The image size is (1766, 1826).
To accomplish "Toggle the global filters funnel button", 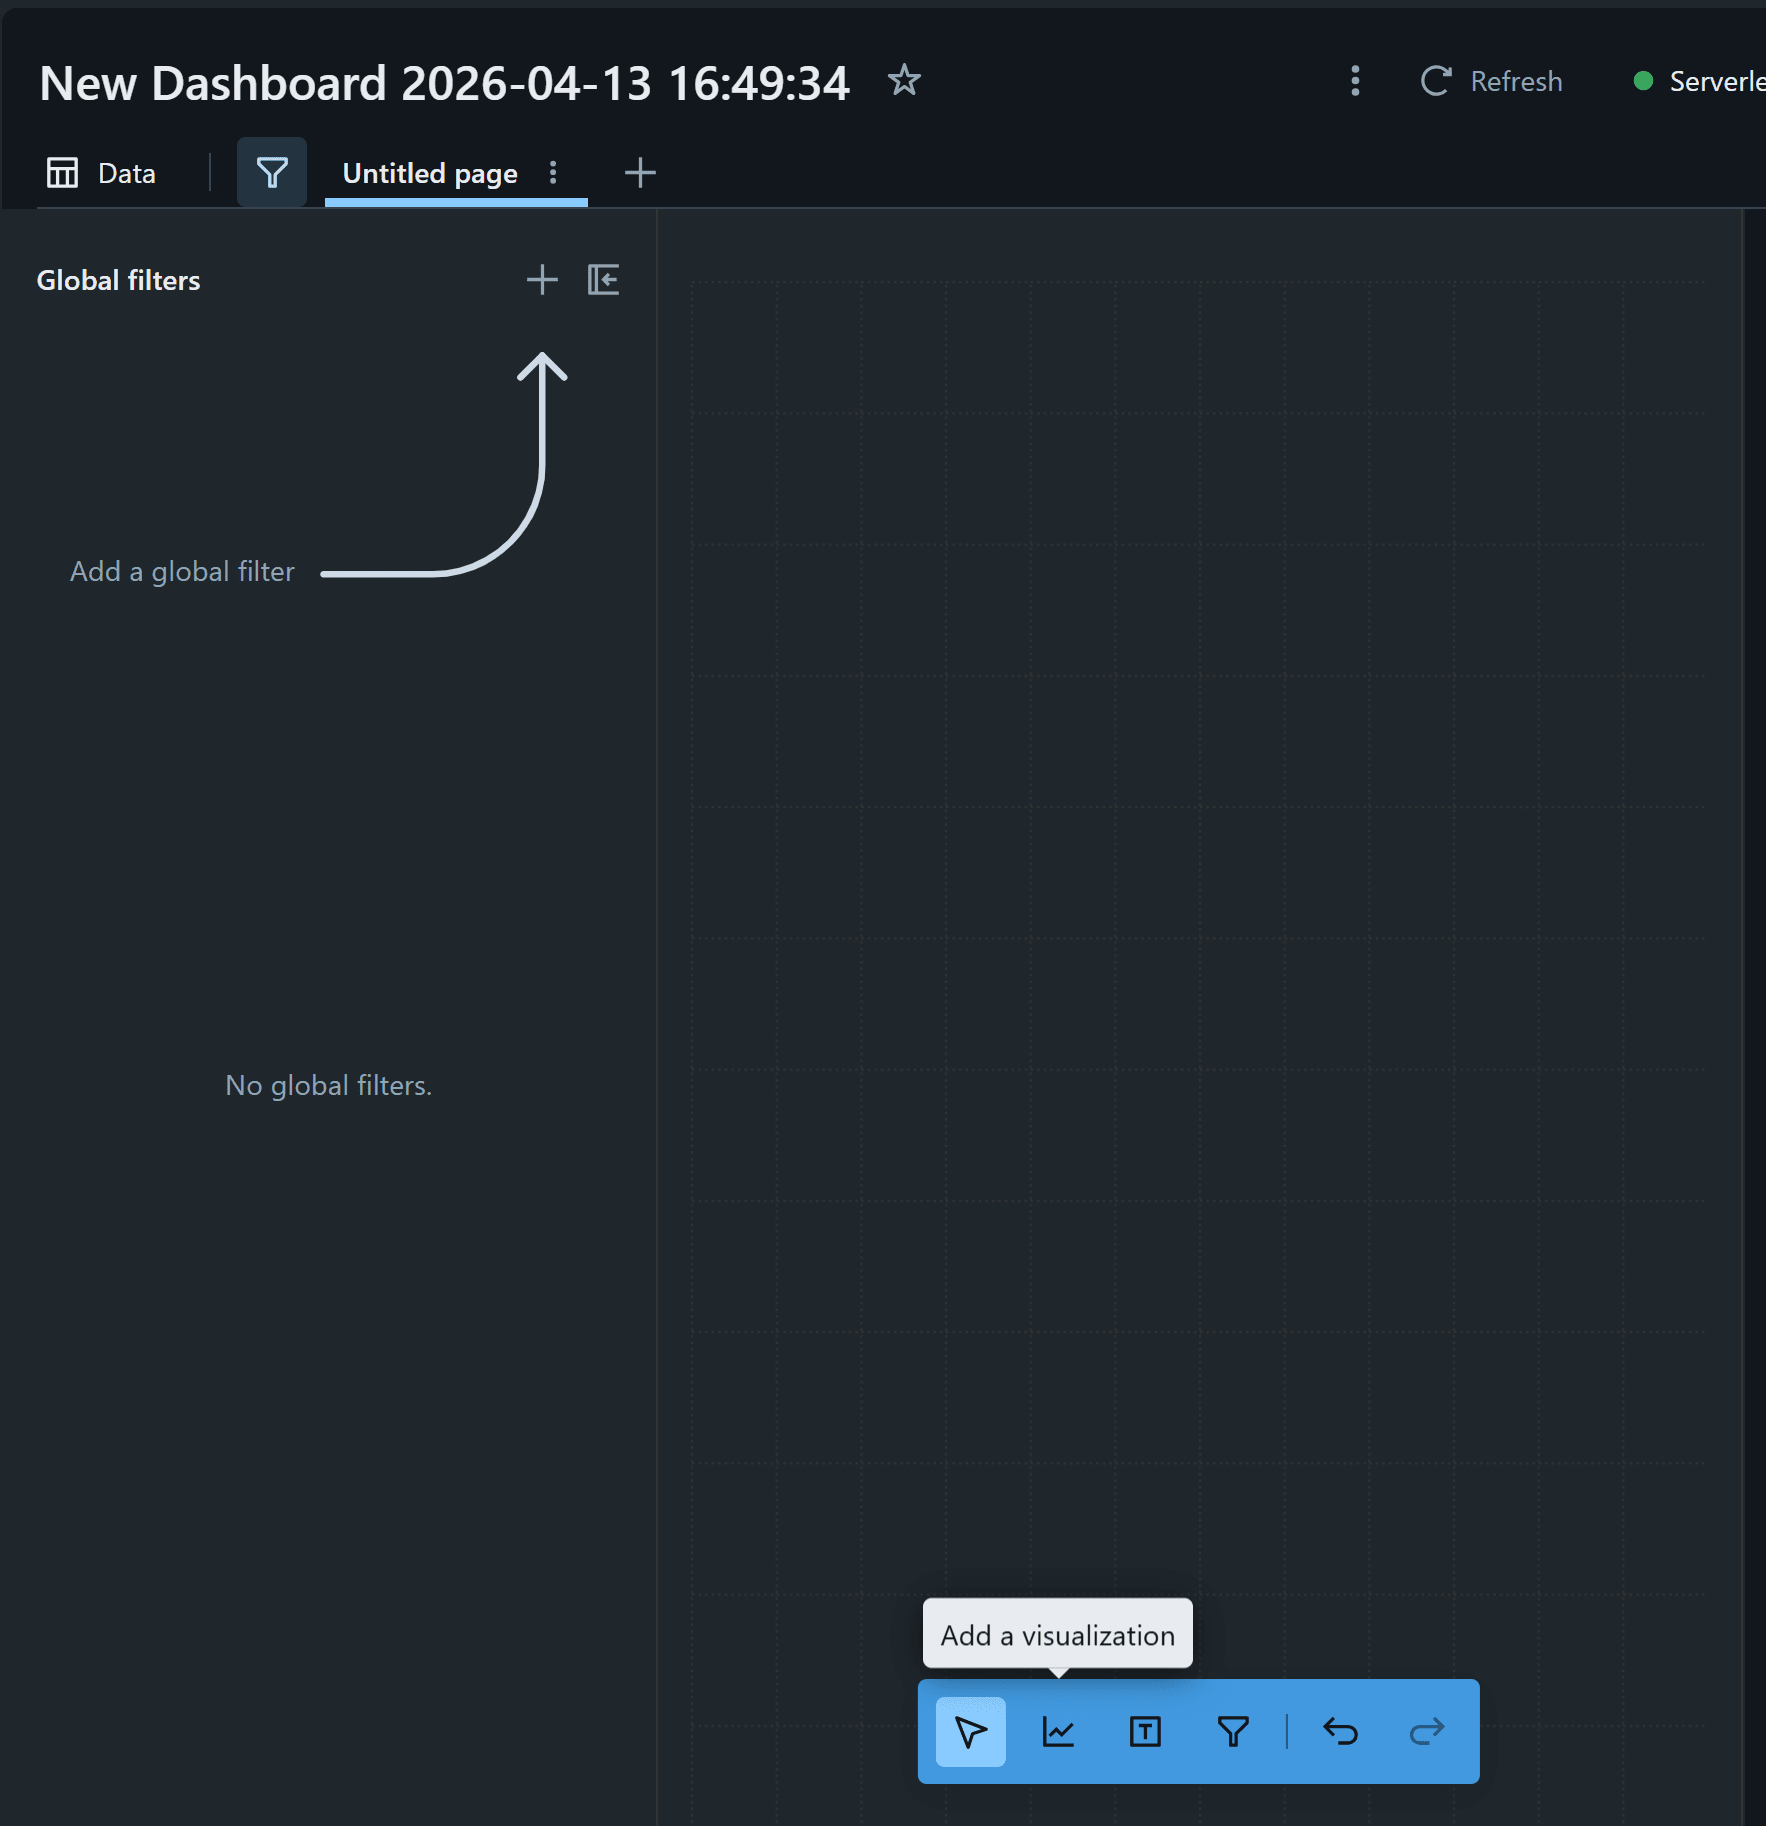I will pos(272,172).
